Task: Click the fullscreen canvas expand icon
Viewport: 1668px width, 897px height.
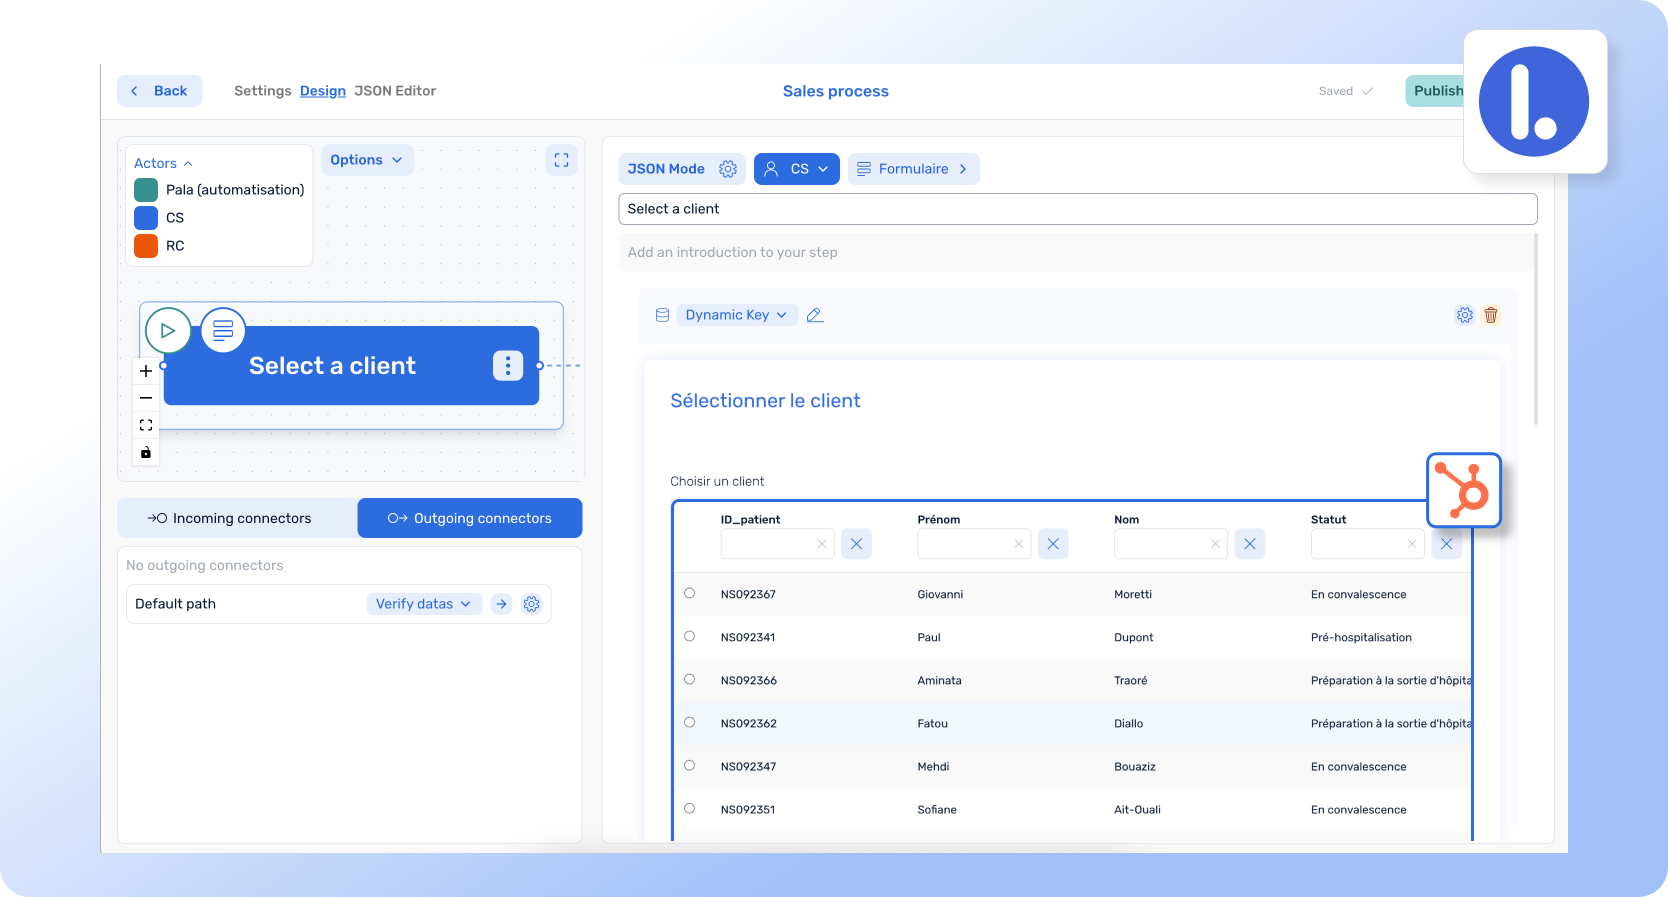Action: click(x=561, y=160)
